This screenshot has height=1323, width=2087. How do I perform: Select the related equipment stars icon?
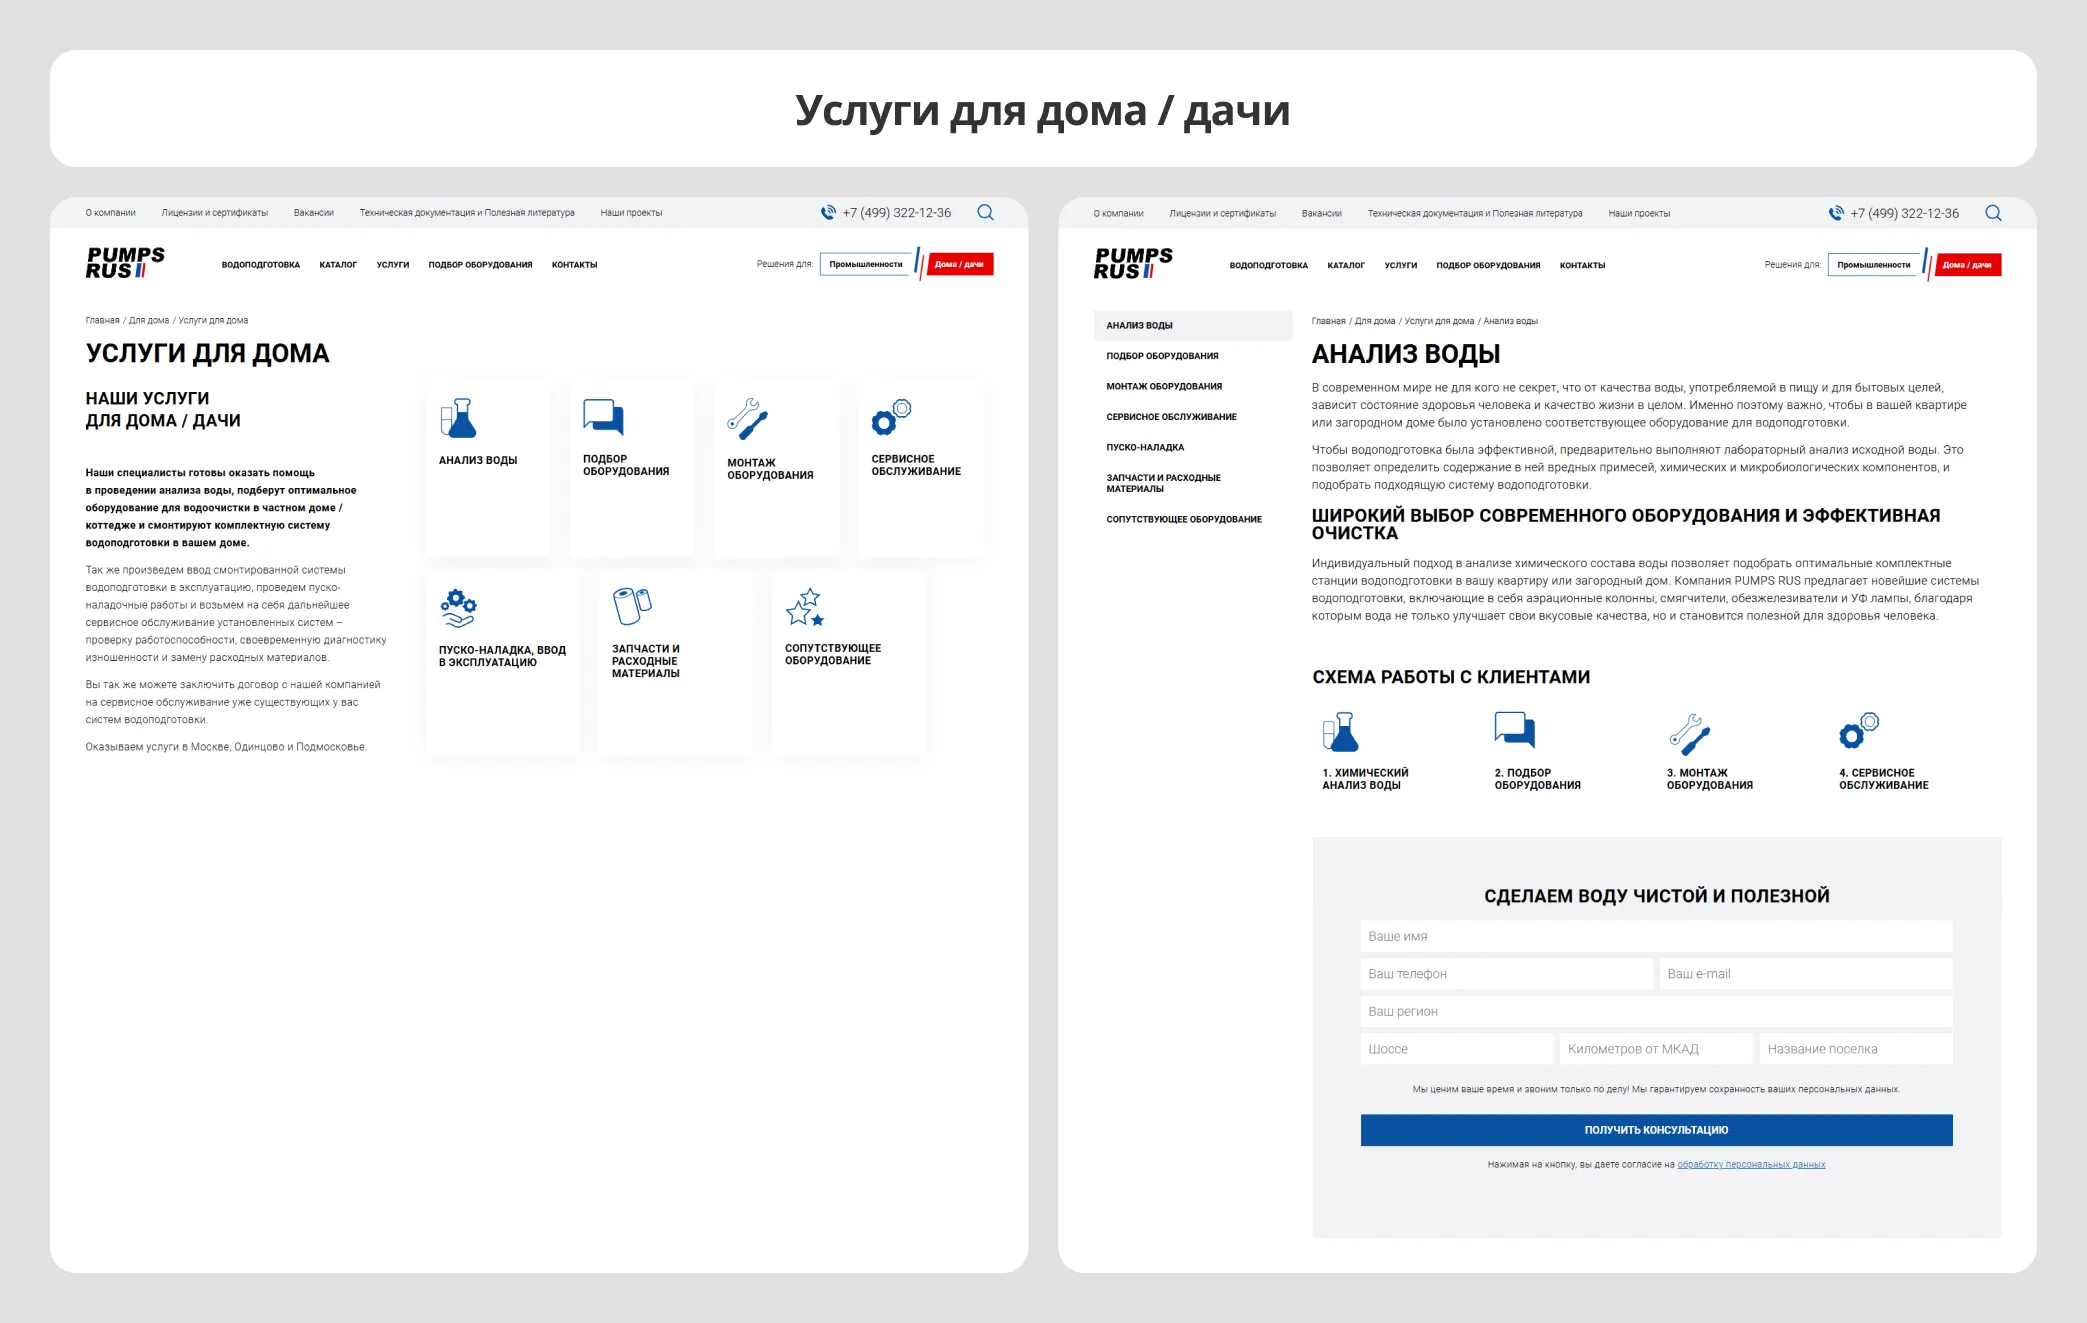[x=805, y=607]
